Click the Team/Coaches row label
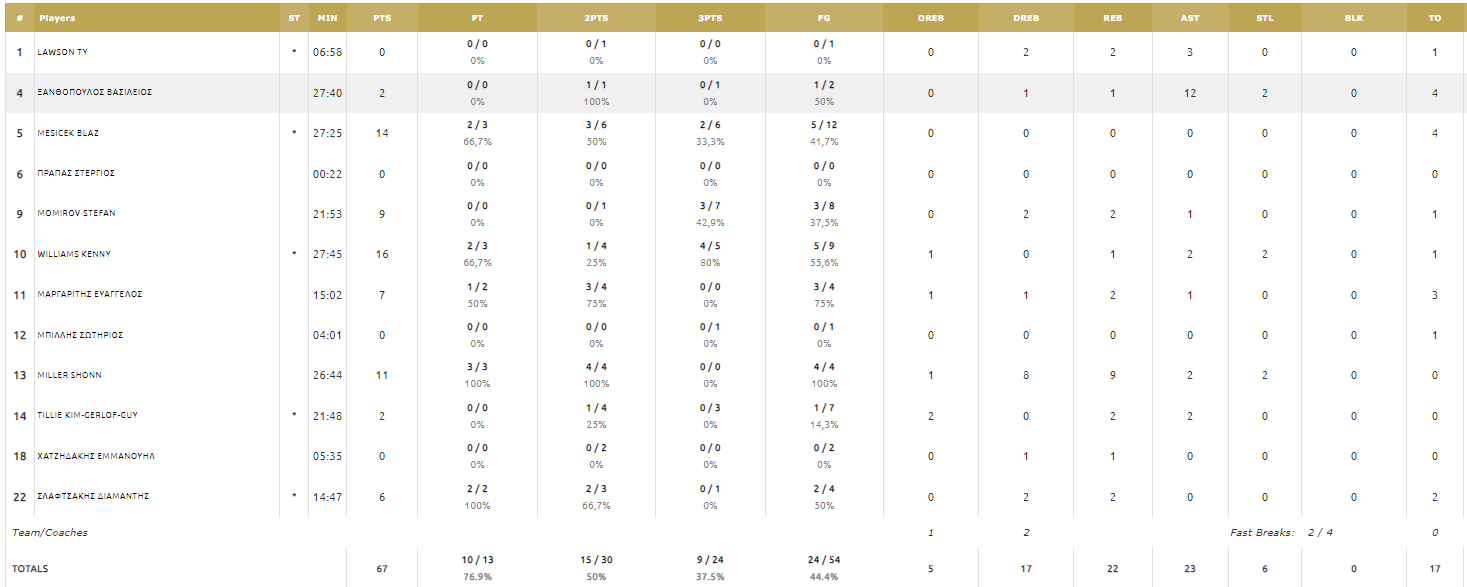Image resolution: width=1467 pixels, height=587 pixels. 50,533
